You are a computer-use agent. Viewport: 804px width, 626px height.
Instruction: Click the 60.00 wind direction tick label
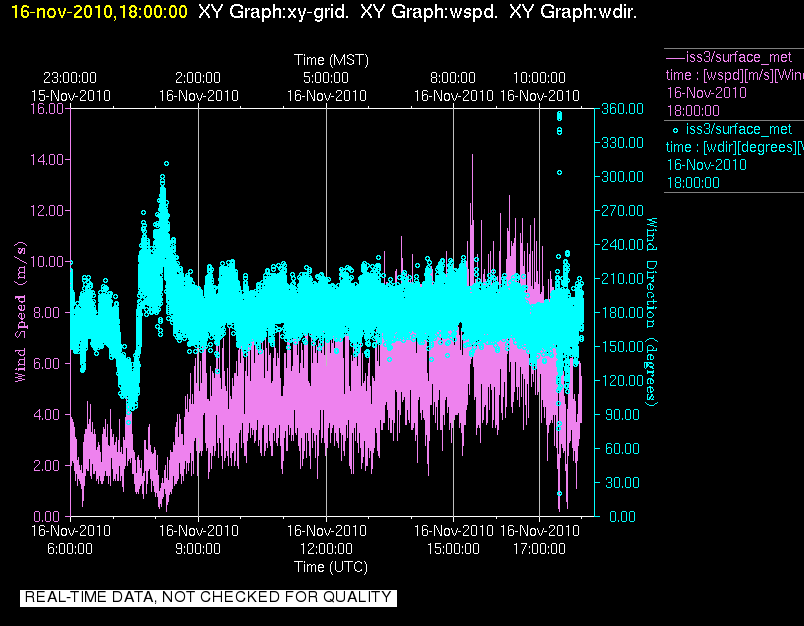622,449
